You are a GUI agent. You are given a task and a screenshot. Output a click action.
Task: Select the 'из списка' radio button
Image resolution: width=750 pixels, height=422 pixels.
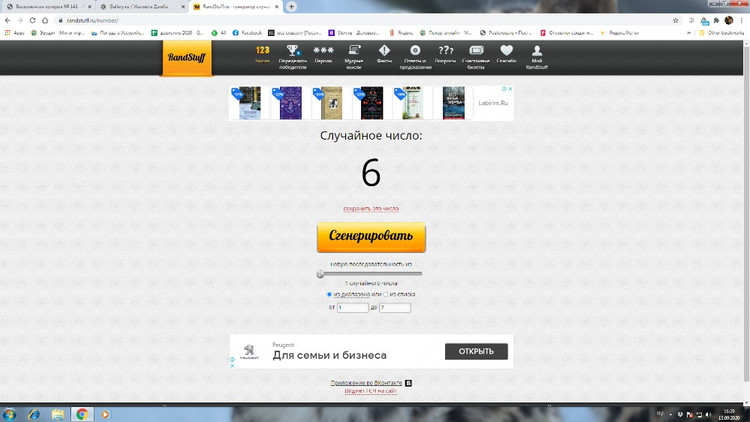coord(386,295)
